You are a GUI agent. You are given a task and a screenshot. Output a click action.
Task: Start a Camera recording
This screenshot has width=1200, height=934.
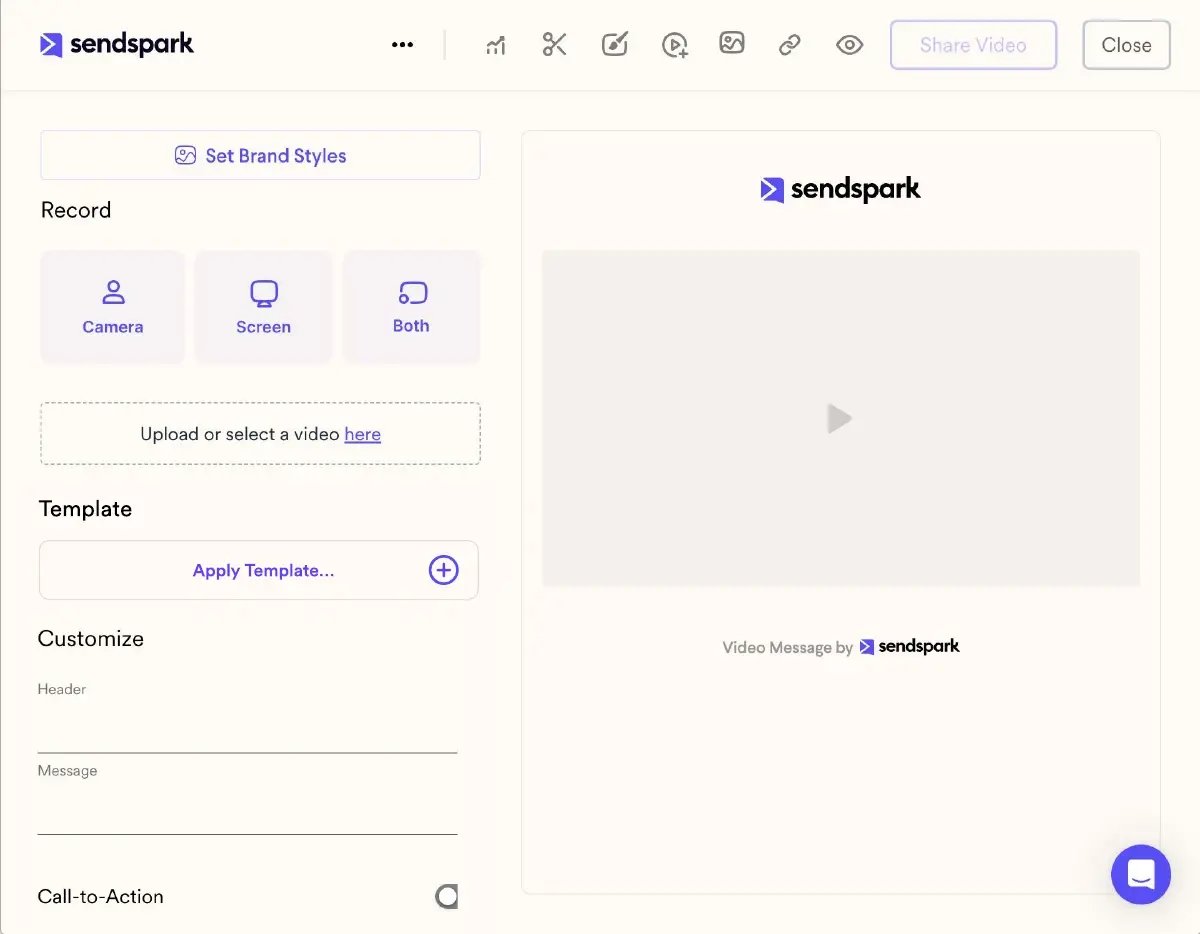[113, 306]
